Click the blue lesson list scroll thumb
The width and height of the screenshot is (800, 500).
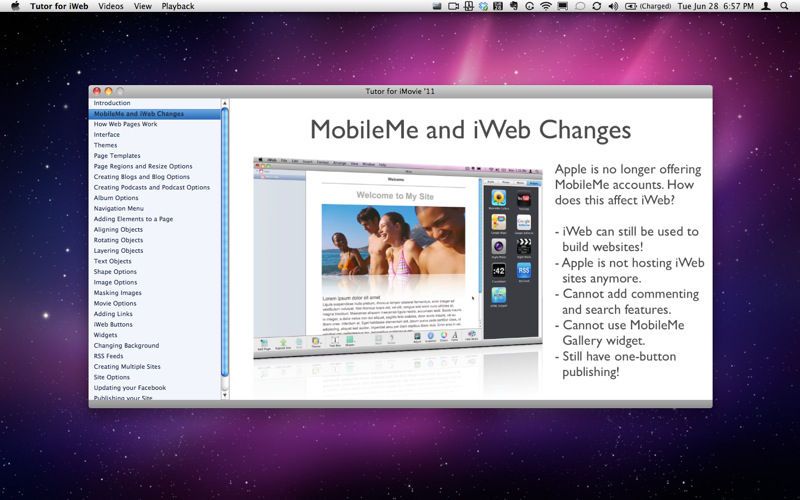pyautogui.click(x=224, y=242)
